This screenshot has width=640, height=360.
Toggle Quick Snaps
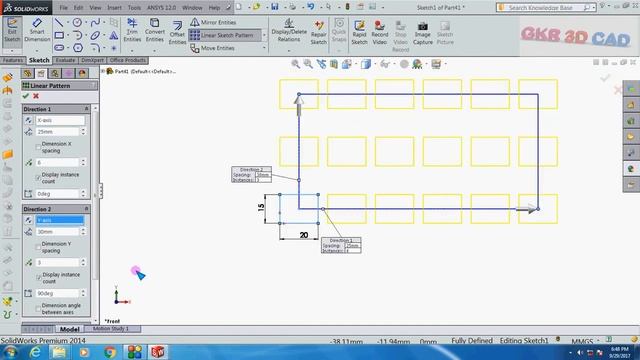(339, 31)
